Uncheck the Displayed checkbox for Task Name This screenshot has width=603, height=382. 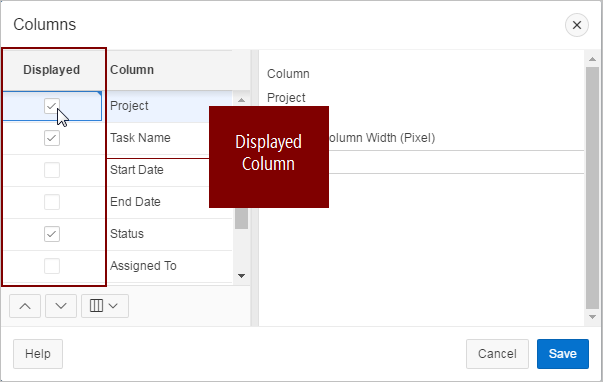(x=52, y=138)
